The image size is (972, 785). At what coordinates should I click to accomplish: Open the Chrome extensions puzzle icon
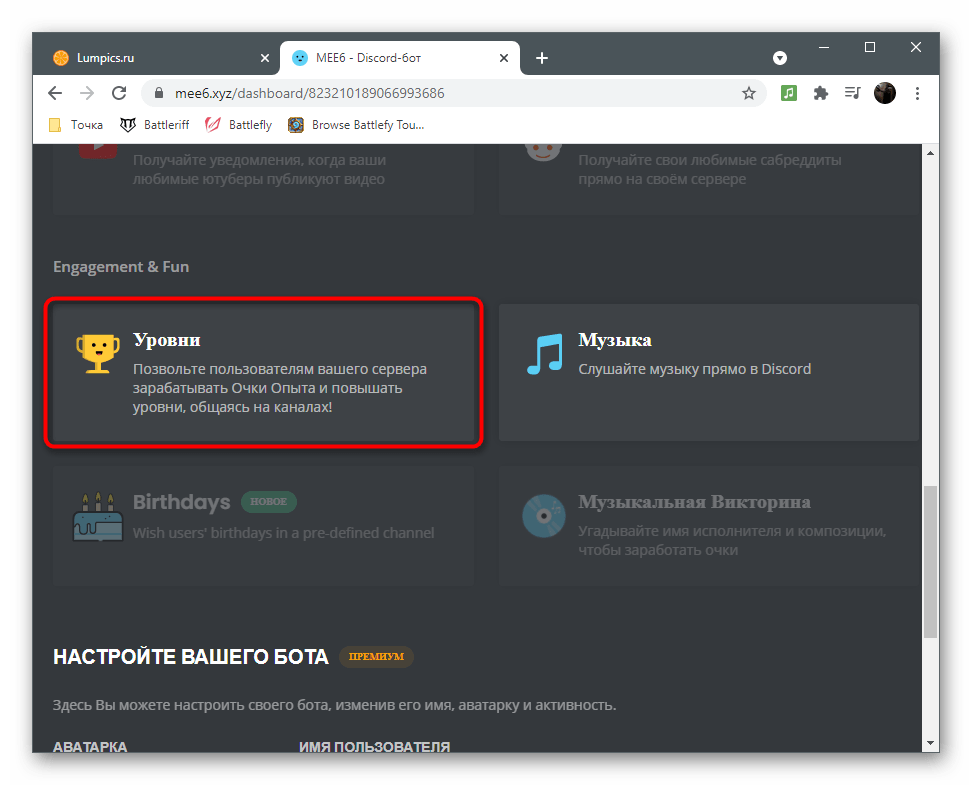[x=821, y=93]
